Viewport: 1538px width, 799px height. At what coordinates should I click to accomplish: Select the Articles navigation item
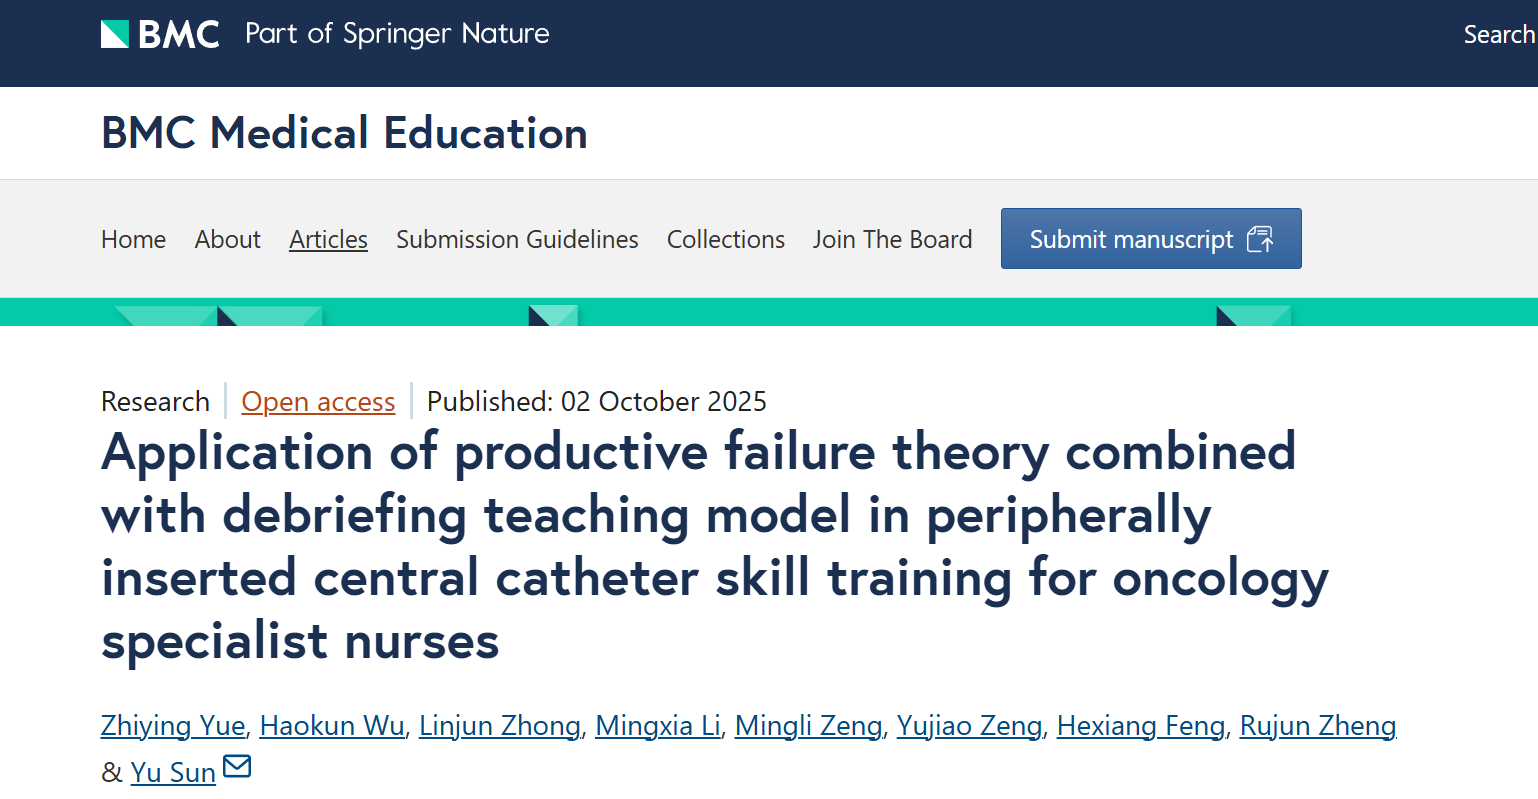[x=328, y=240]
